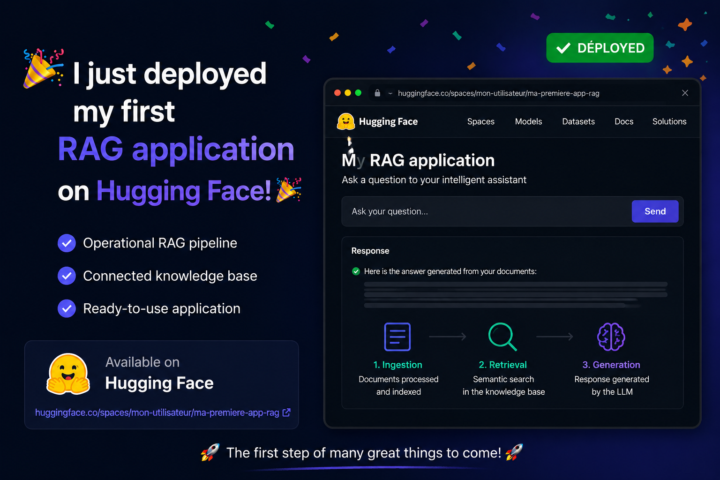720x480 pixels.
Task: Click 'Here is the answer generated from your documents:'
Action: (x=450, y=271)
